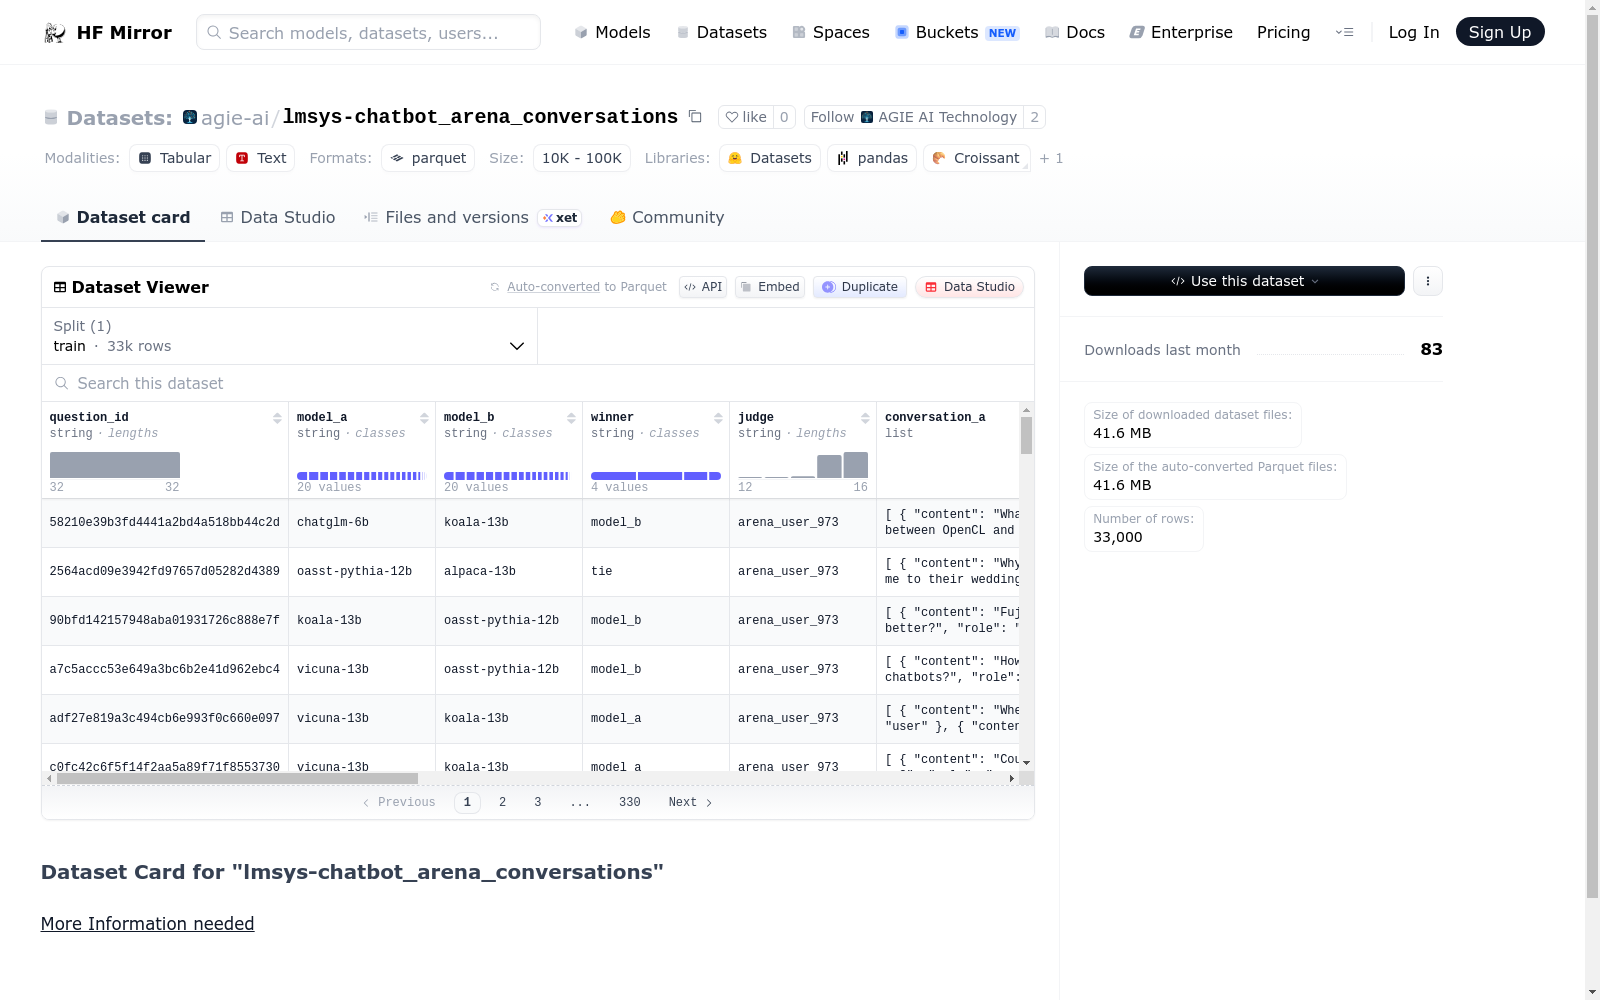The image size is (1600, 1000).
Task: Show the +1 more libraries
Action: [1051, 158]
